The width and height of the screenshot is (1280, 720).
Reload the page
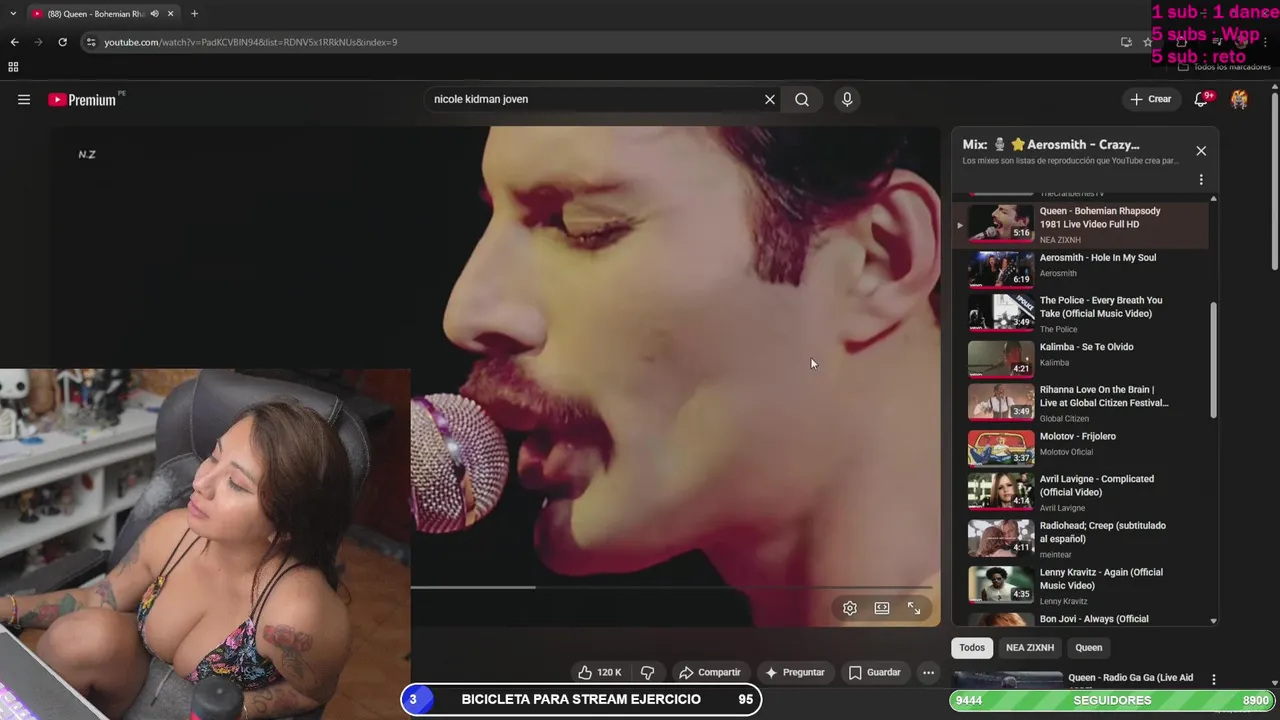(x=62, y=42)
